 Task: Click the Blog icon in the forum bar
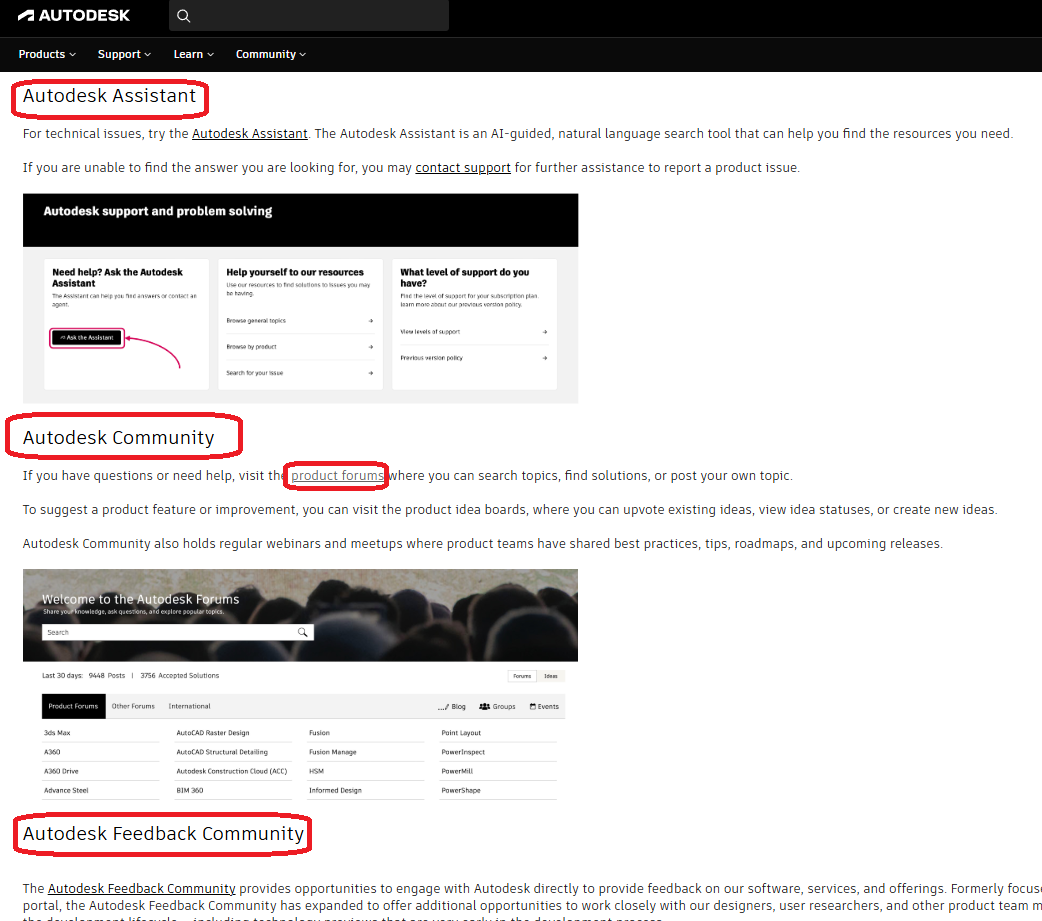(x=445, y=706)
